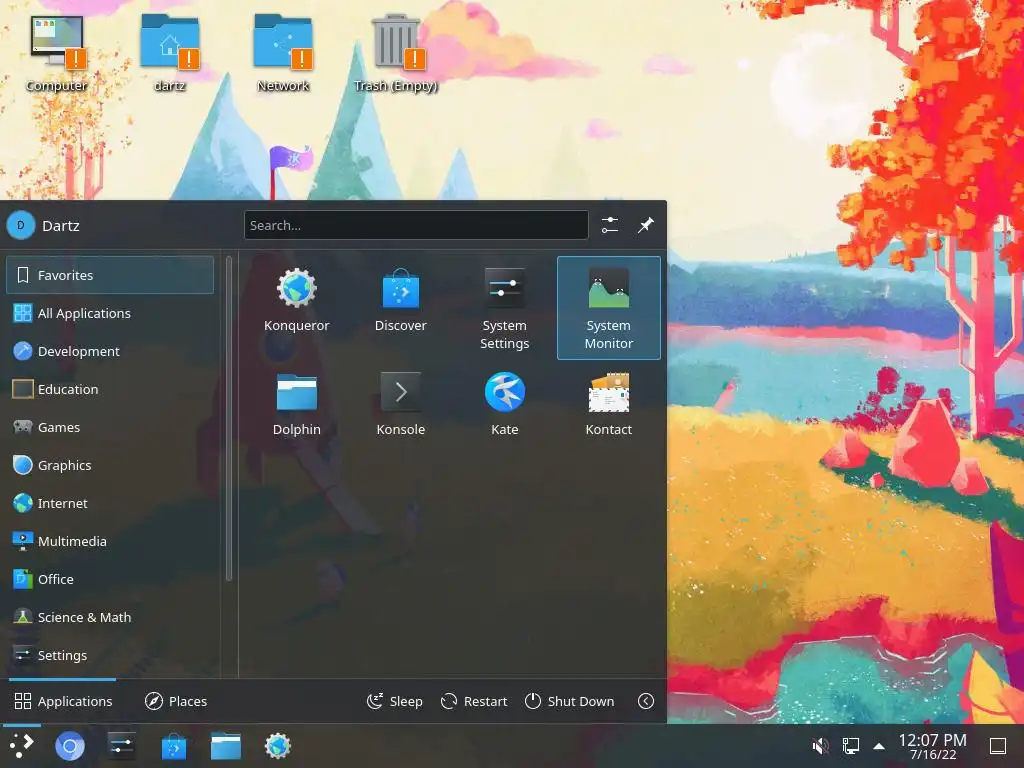
Task: Click in the Search field
Action: tap(416, 225)
